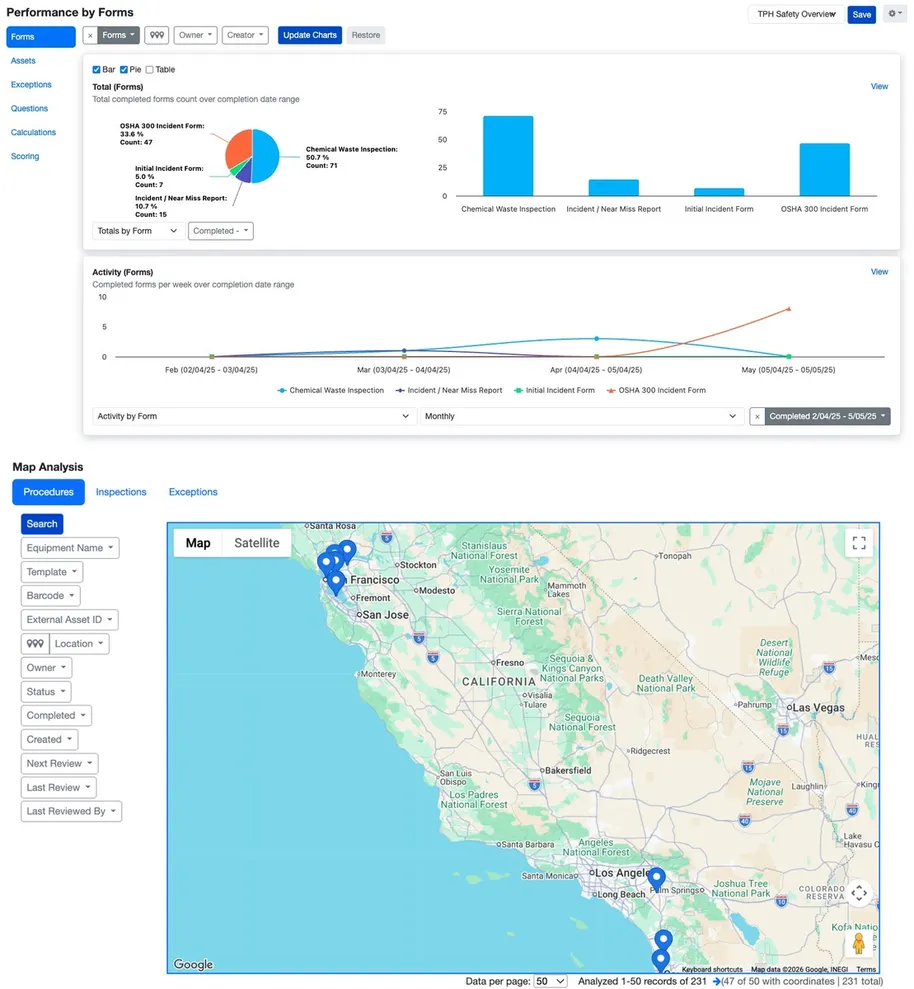Clear the Completed date range filter x
Image resolution: width=914 pixels, height=989 pixels.
coord(757,416)
